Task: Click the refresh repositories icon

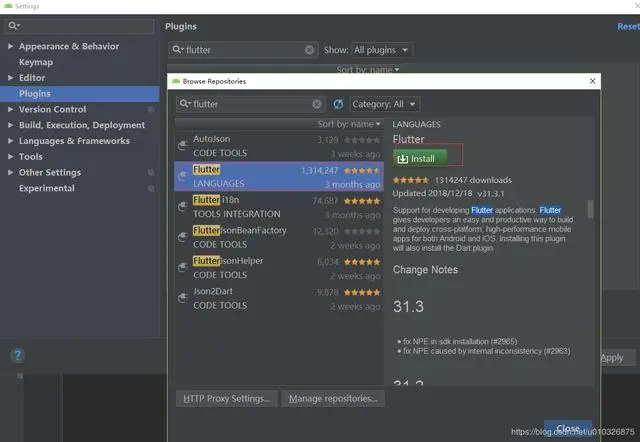Action: click(338, 104)
